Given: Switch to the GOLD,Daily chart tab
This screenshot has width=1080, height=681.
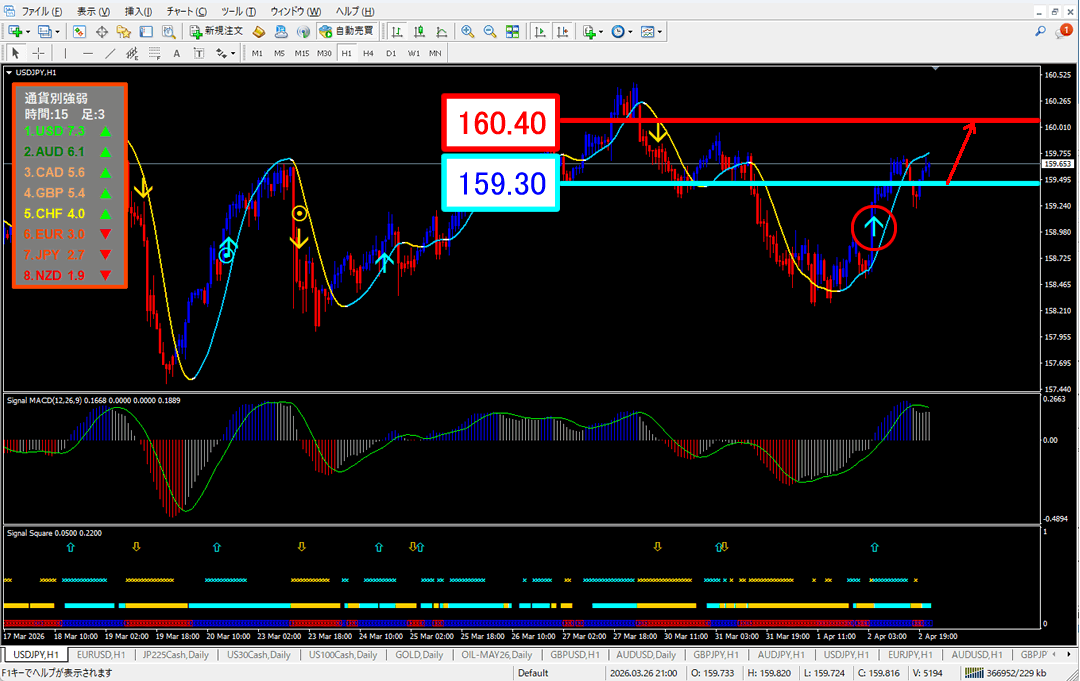Looking at the screenshot, I should point(420,654).
